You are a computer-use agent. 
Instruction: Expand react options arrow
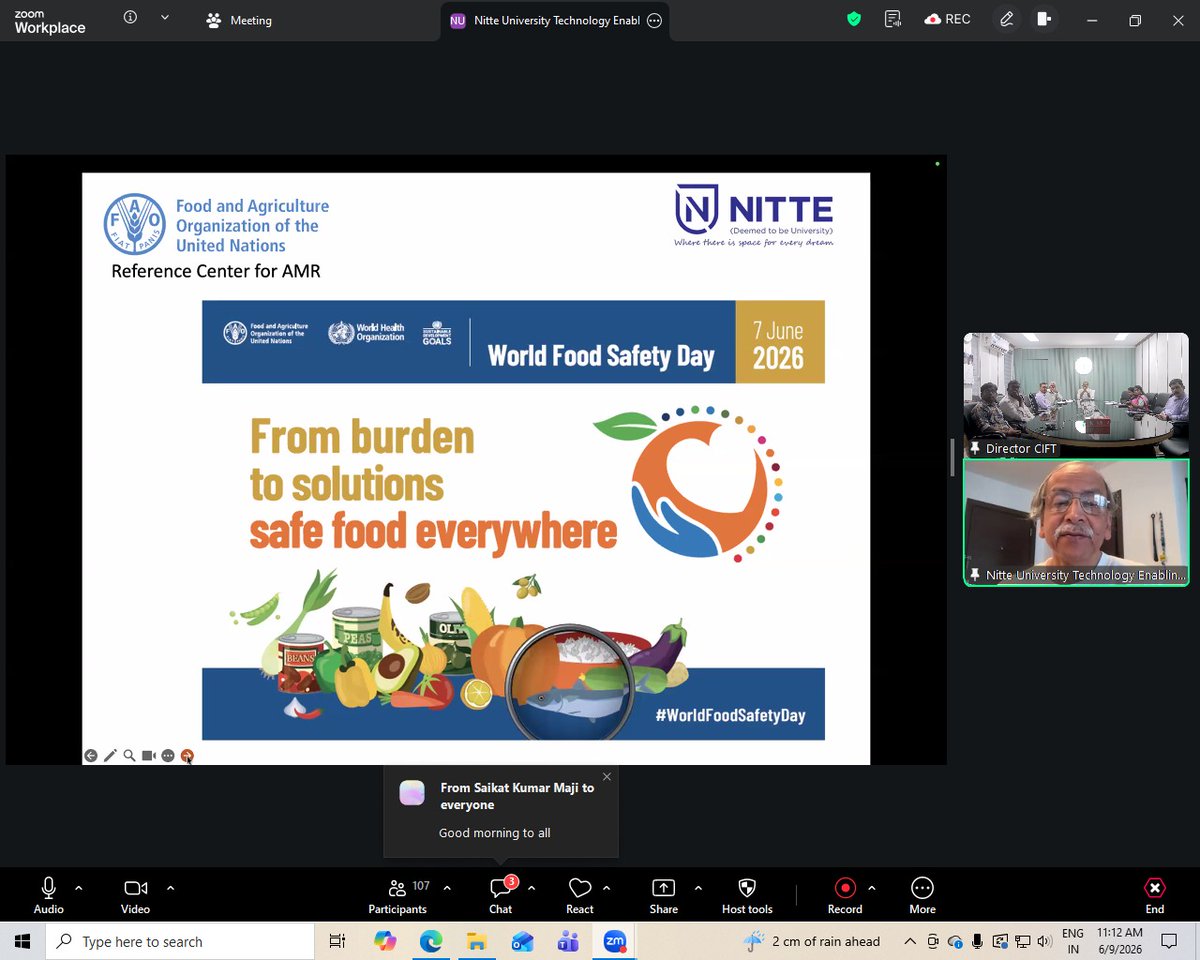(607, 888)
